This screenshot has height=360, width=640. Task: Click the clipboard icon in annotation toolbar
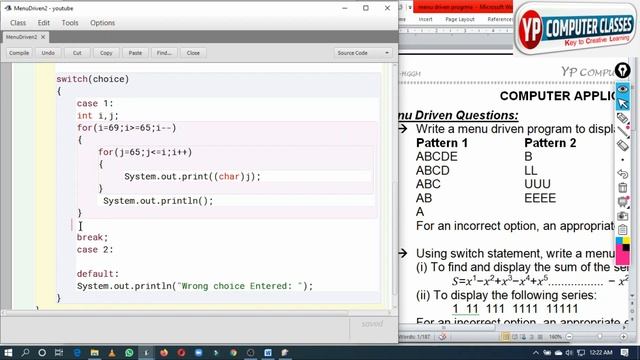coord(622,230)
